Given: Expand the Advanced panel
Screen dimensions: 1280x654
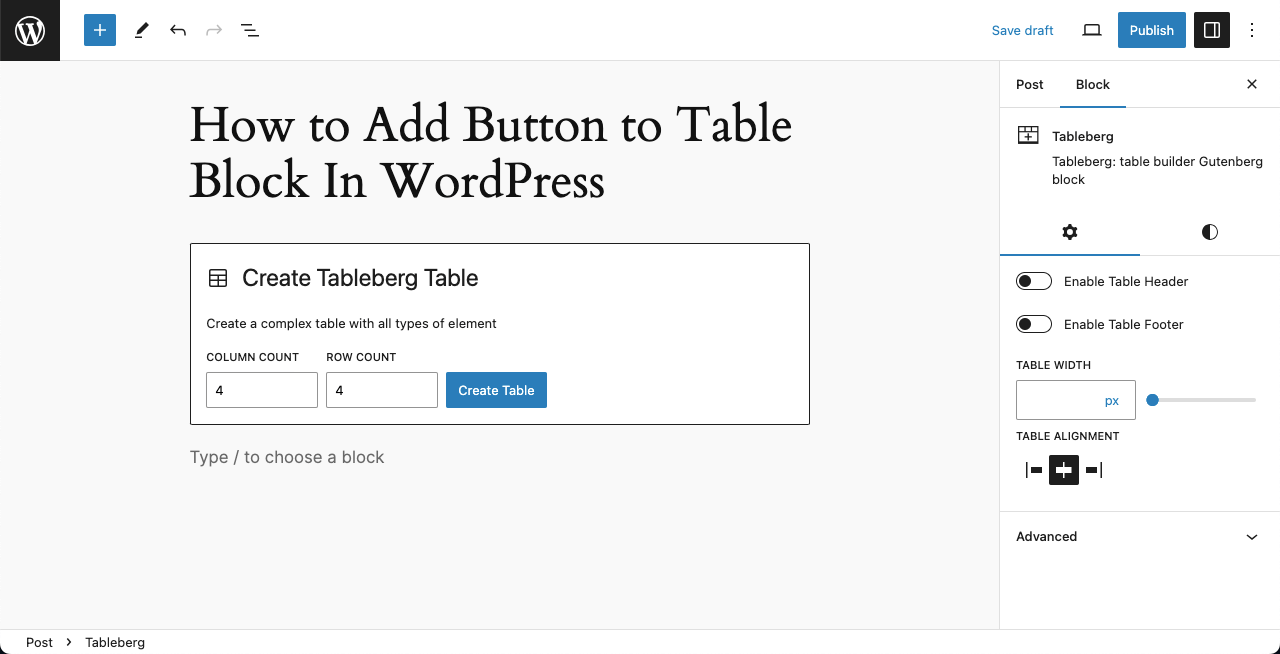Looking at the screenshot, I should coord(1140,537).
